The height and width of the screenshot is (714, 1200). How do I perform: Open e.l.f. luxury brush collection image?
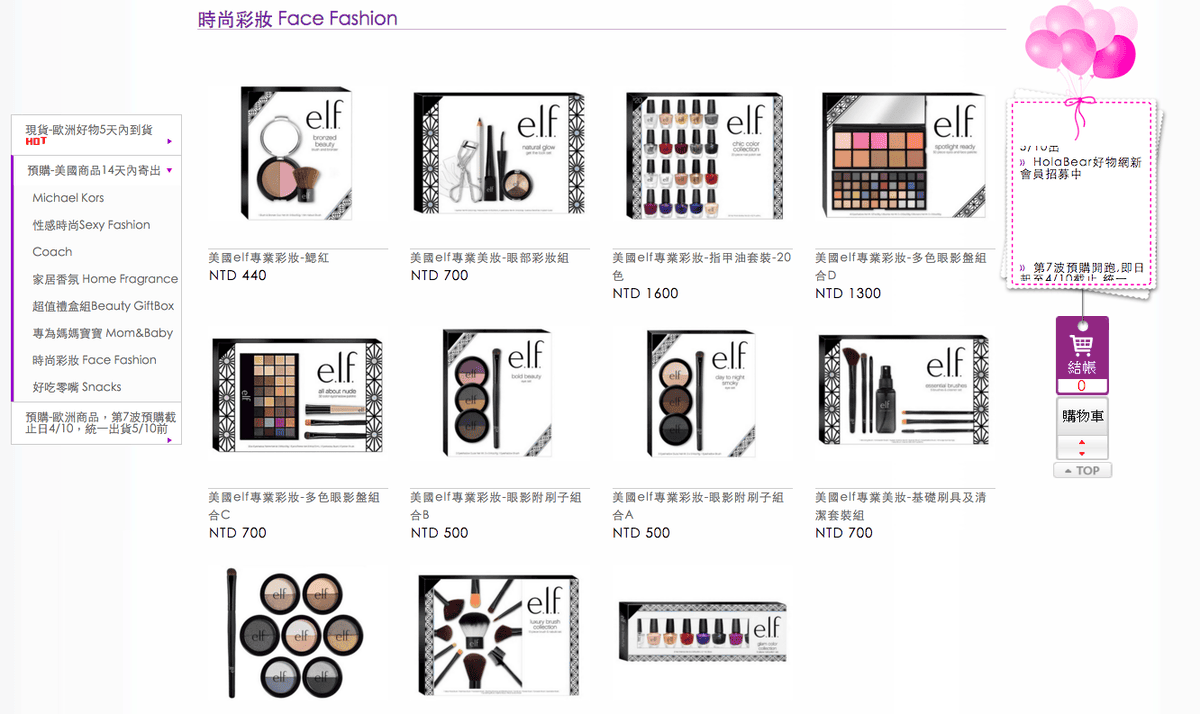point(499,635)
